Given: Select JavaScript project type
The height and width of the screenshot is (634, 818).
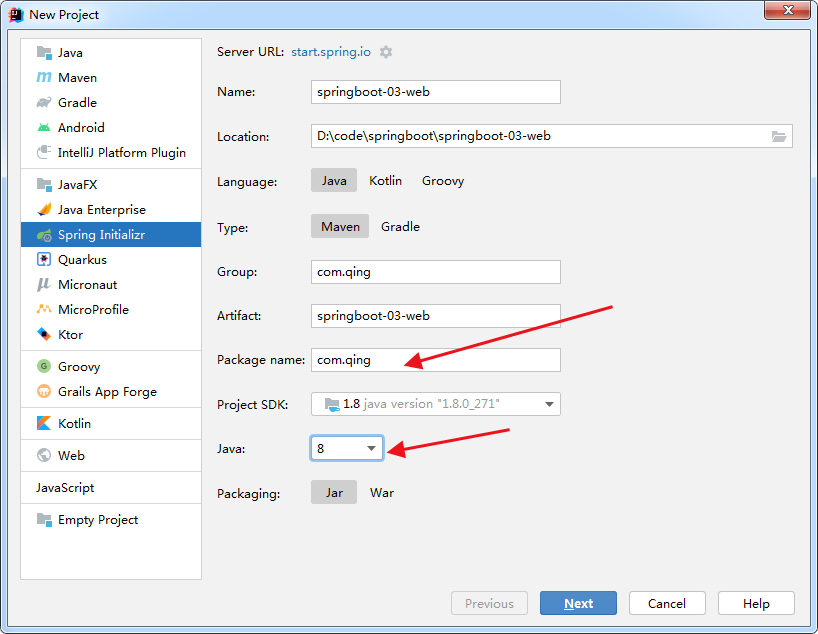Looking at the screenshot, I should [65, 488].
